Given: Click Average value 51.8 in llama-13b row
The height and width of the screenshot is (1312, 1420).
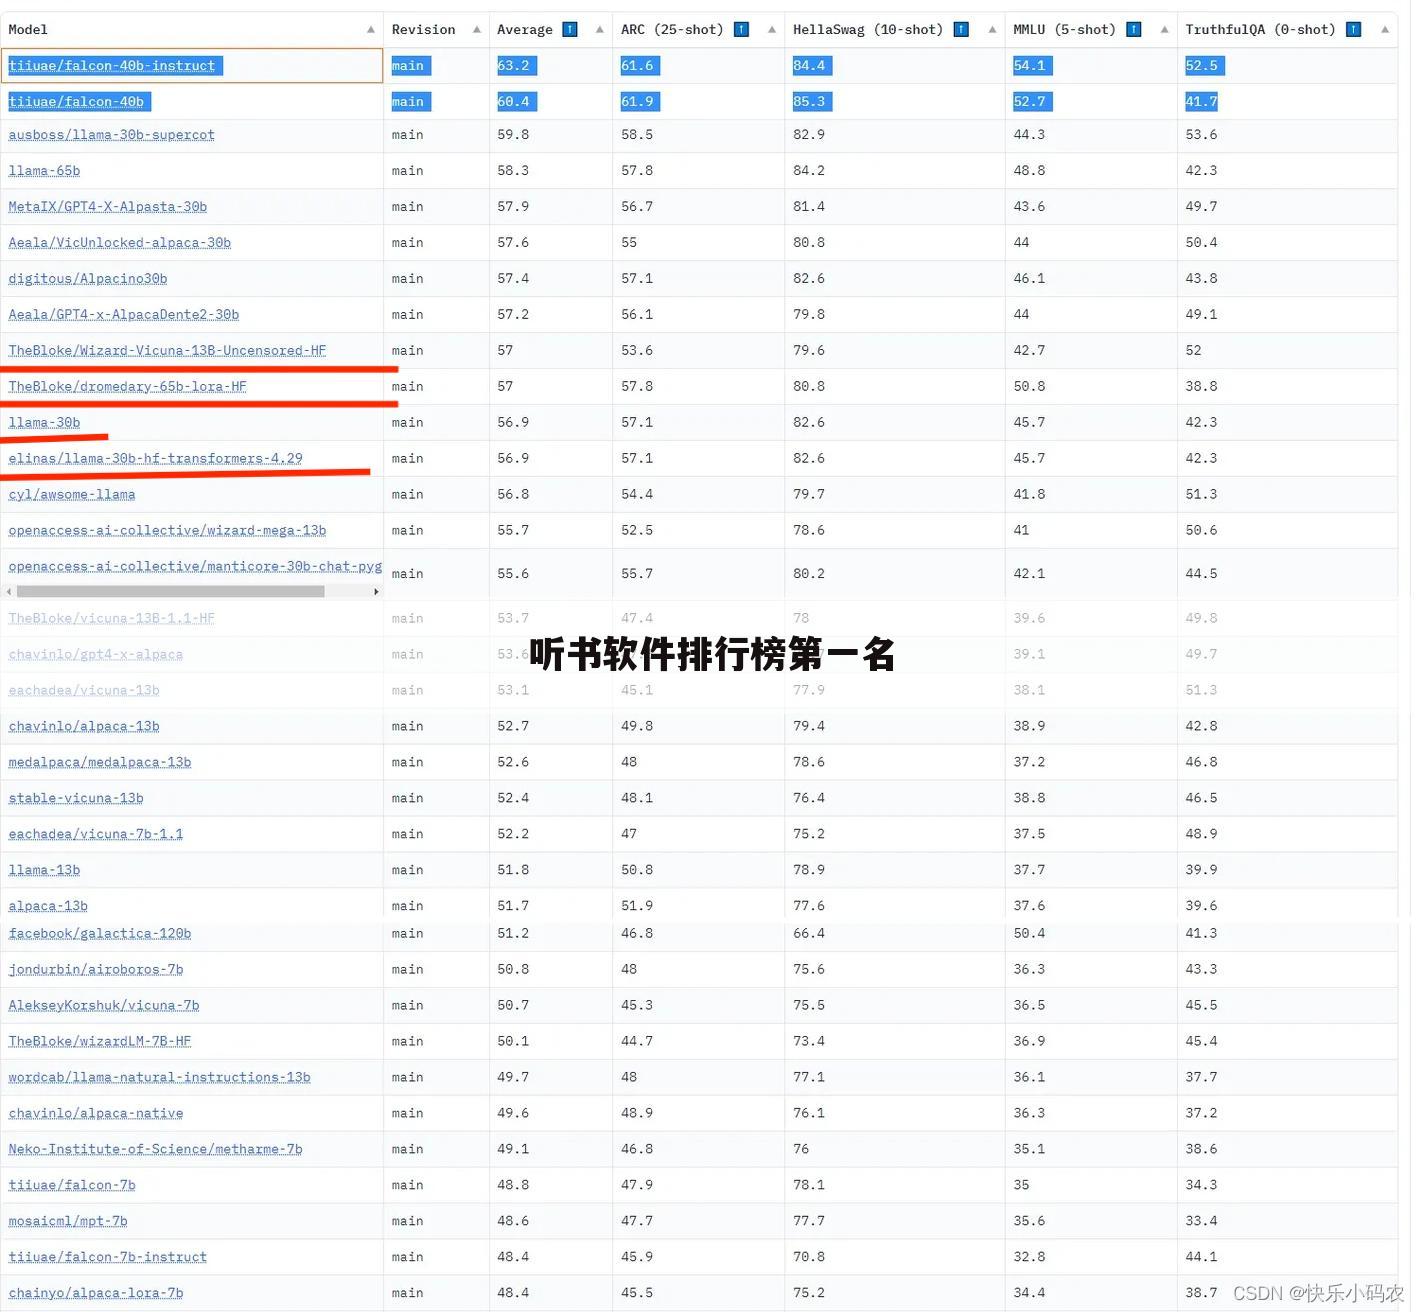Looking at the screenshot, I should pos(513,871).
